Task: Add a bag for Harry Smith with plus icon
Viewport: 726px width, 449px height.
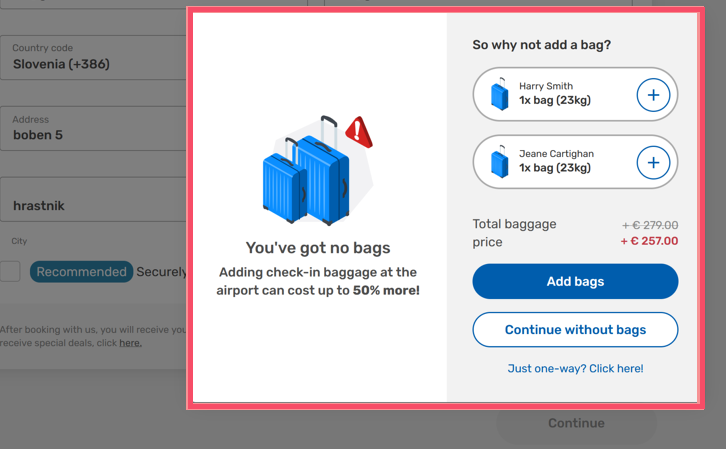Action: pos(653,95)
